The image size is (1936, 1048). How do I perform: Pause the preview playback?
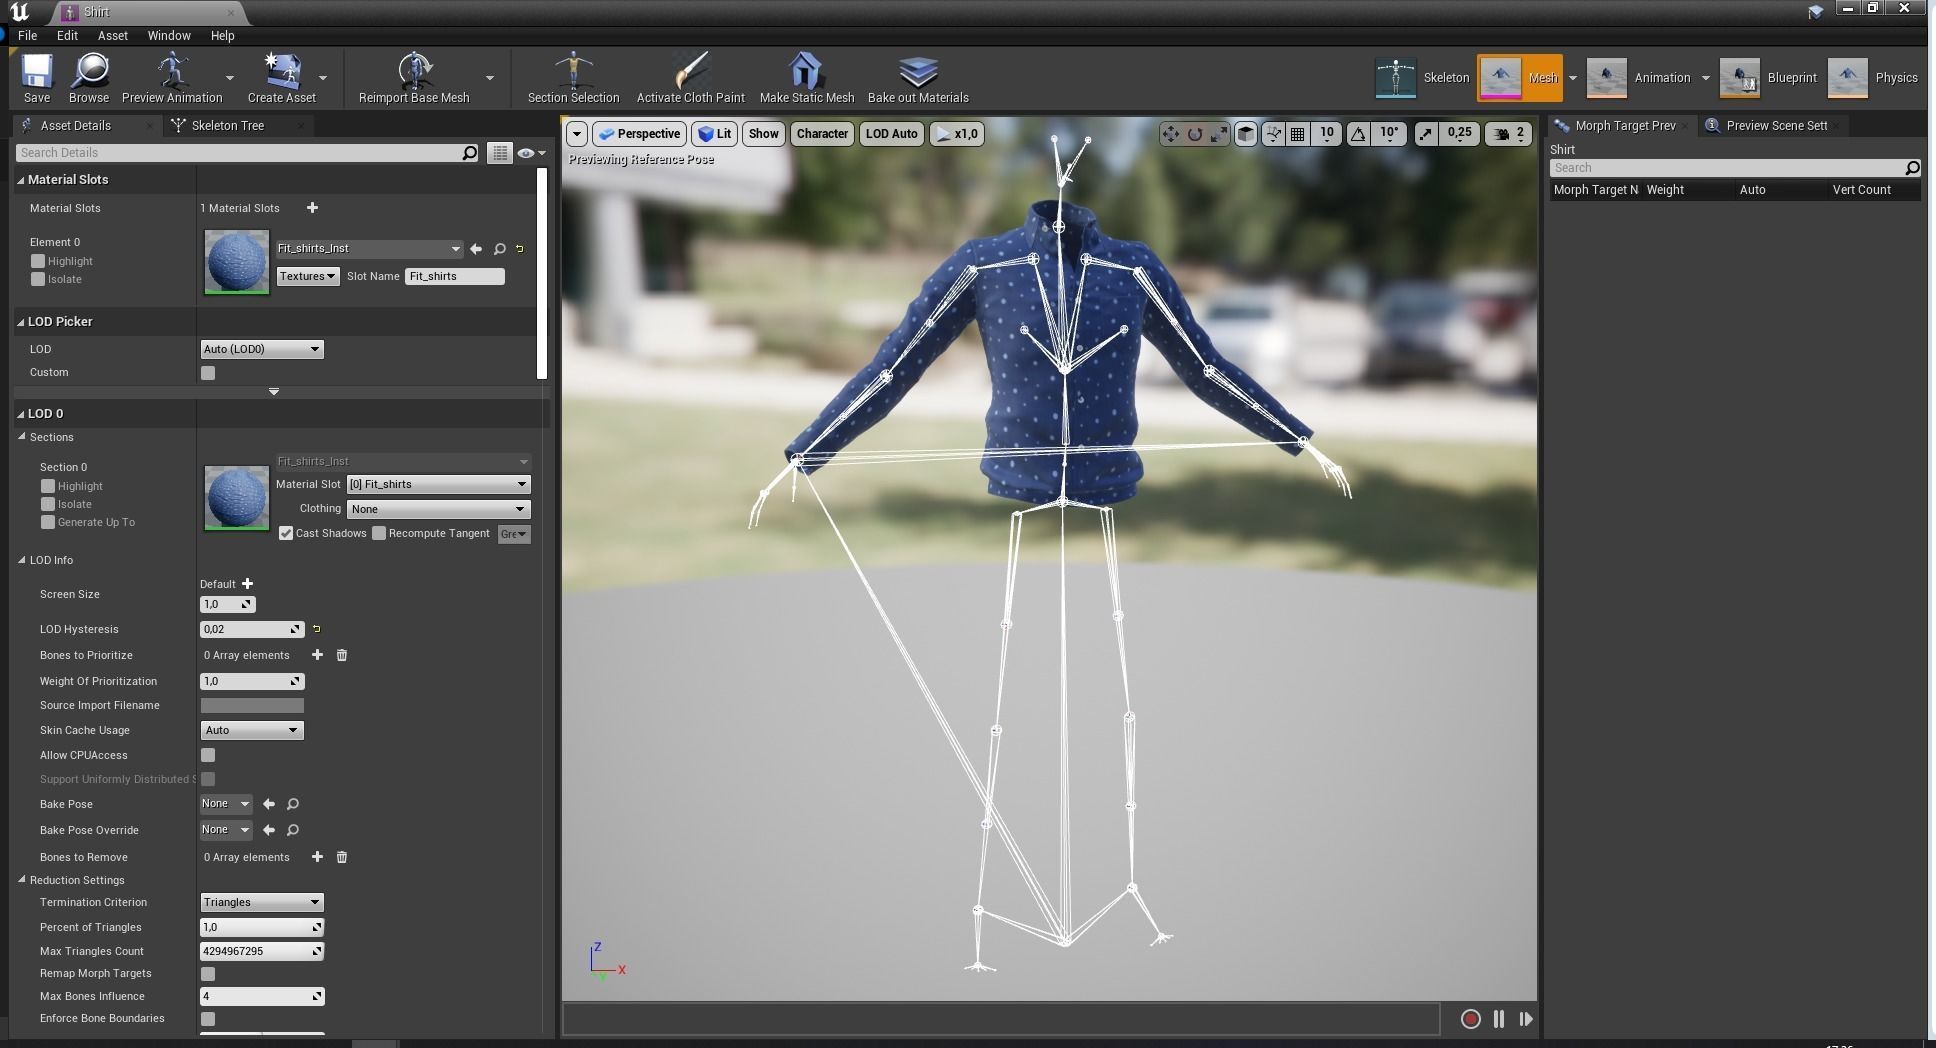point(1498,1019)
